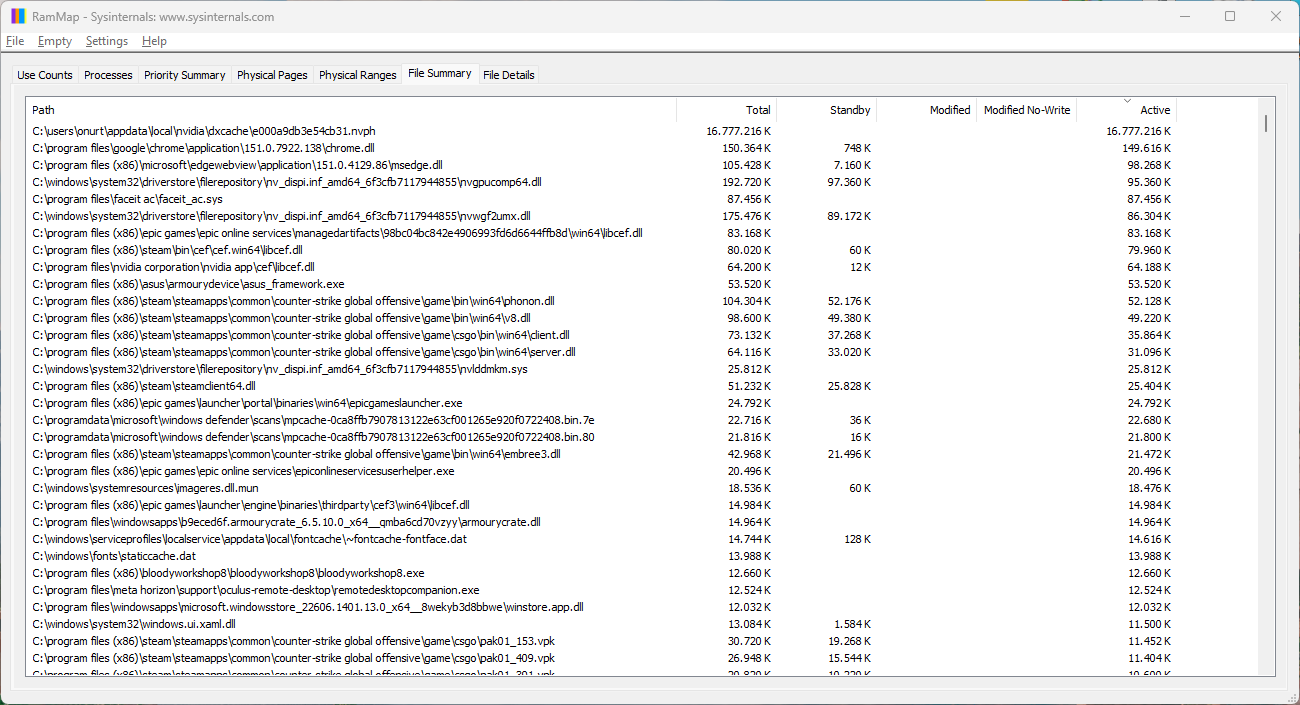Screen dimensions: 1300x705
Task: Click the 1.584 K Standby value
Action: point(852,624)
